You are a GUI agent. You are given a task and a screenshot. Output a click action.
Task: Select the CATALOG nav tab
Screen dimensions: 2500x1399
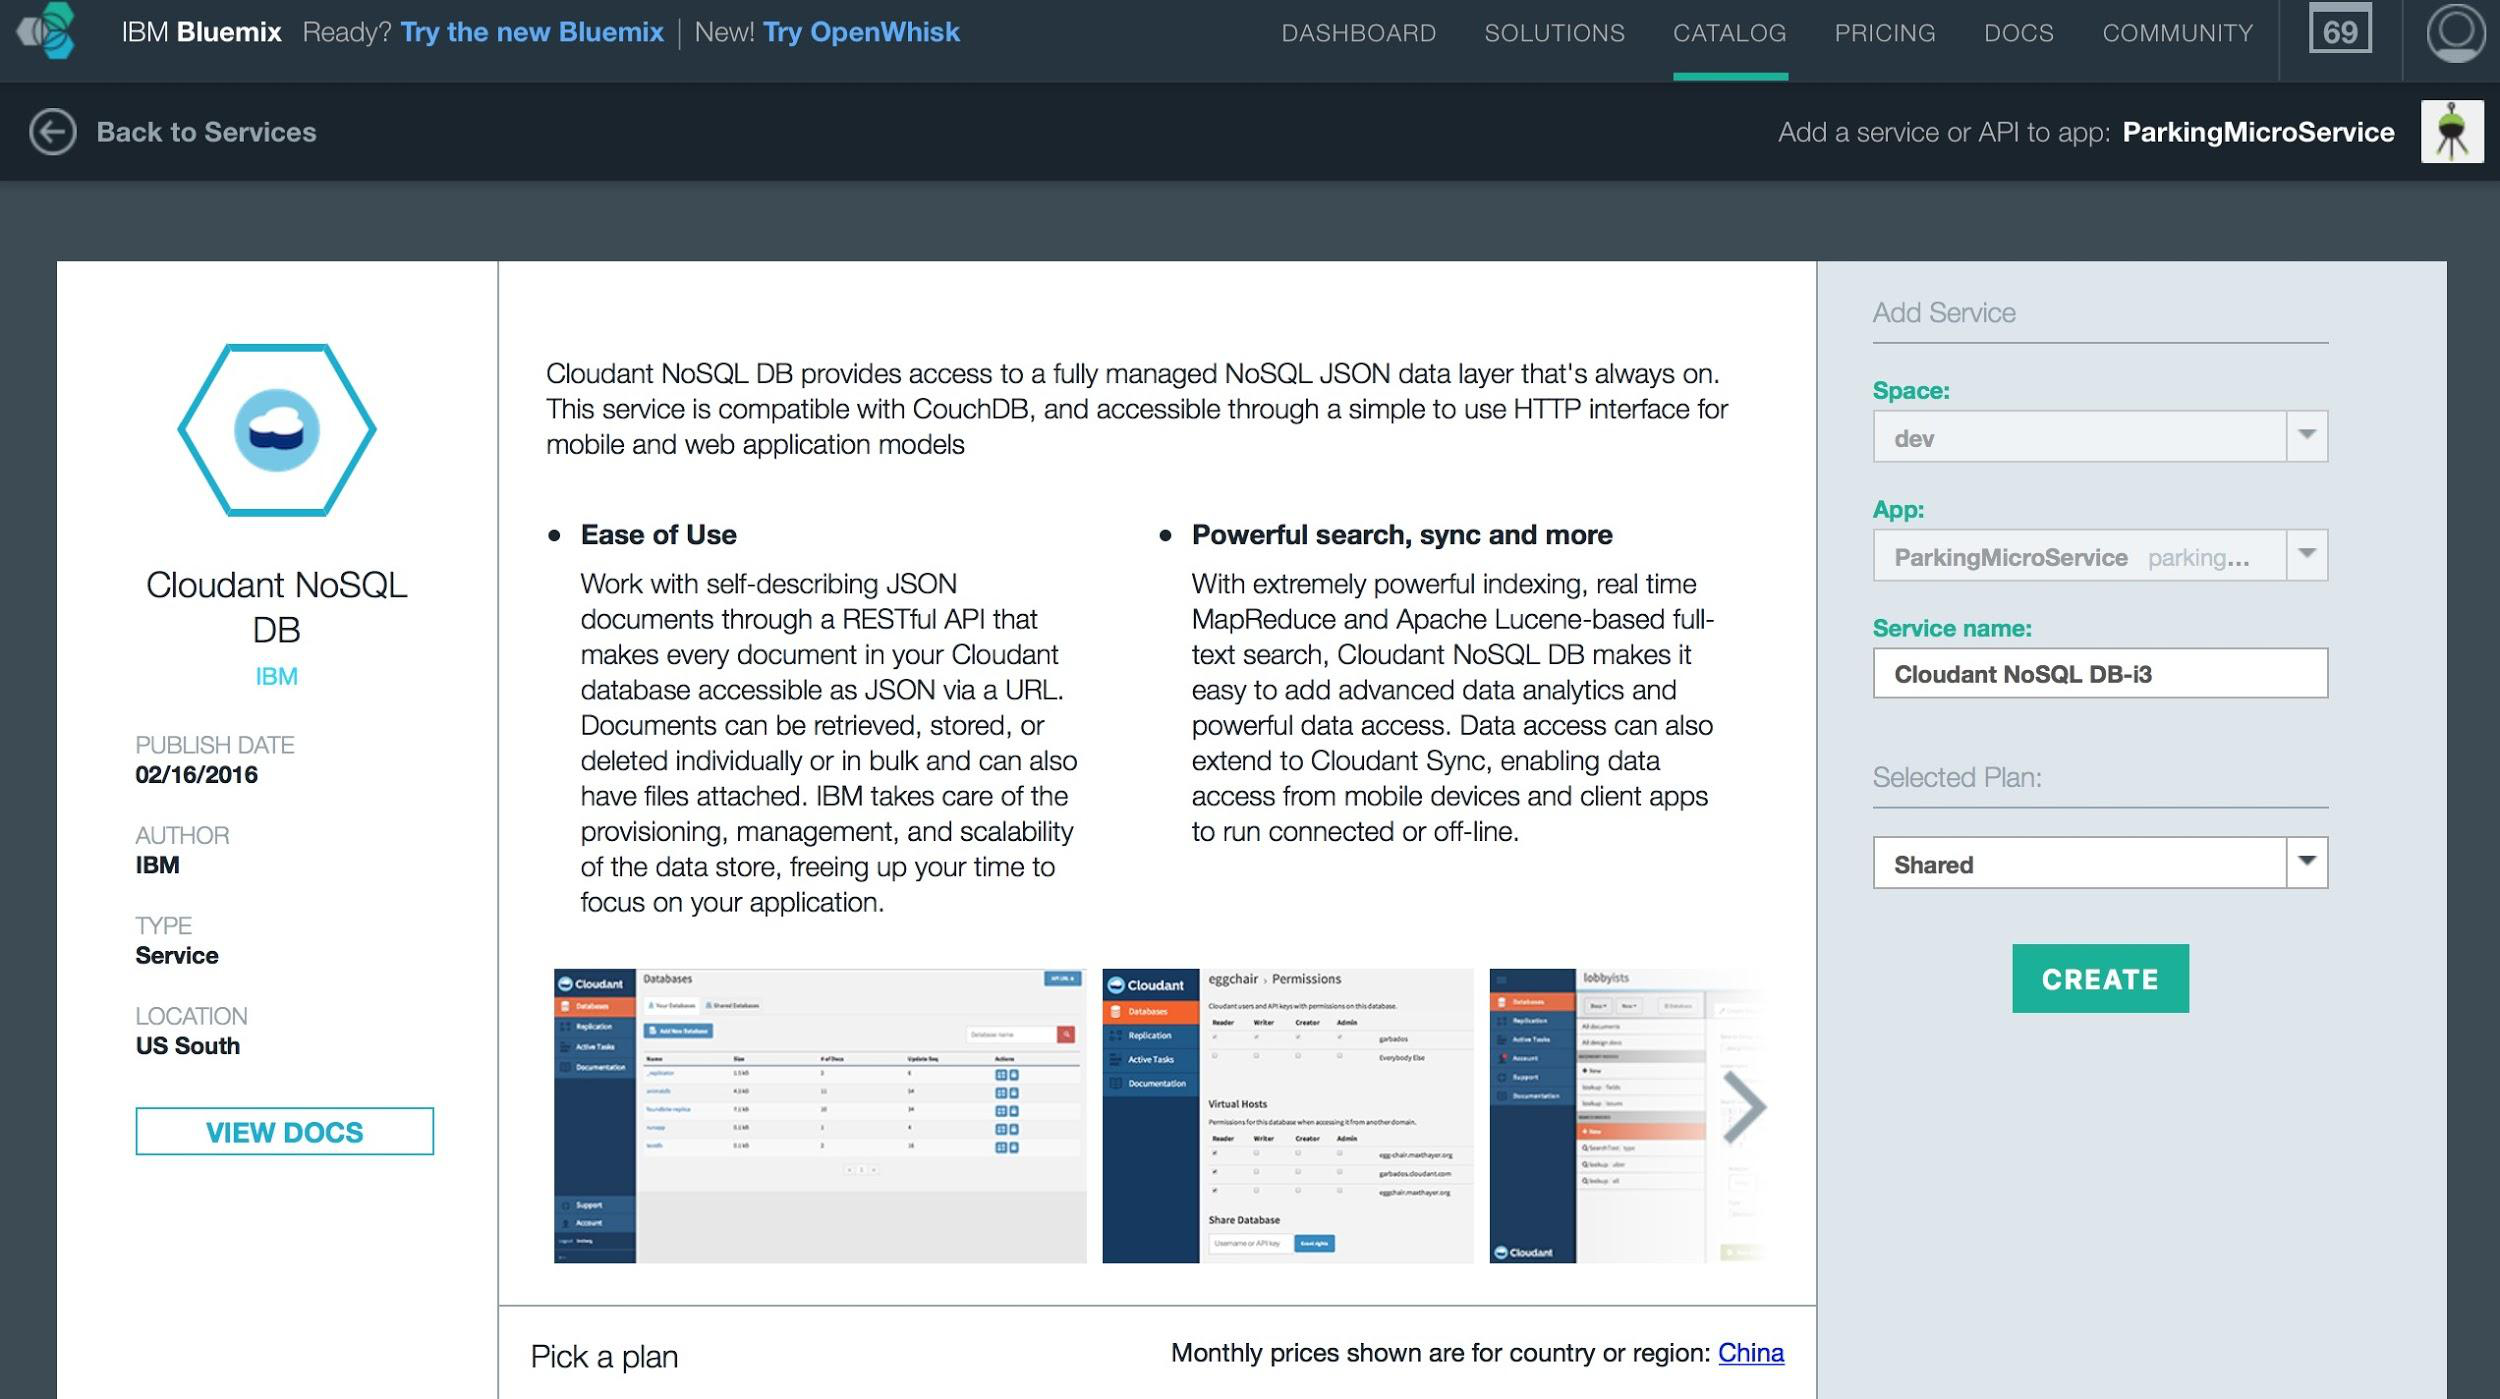(1729, 33)
